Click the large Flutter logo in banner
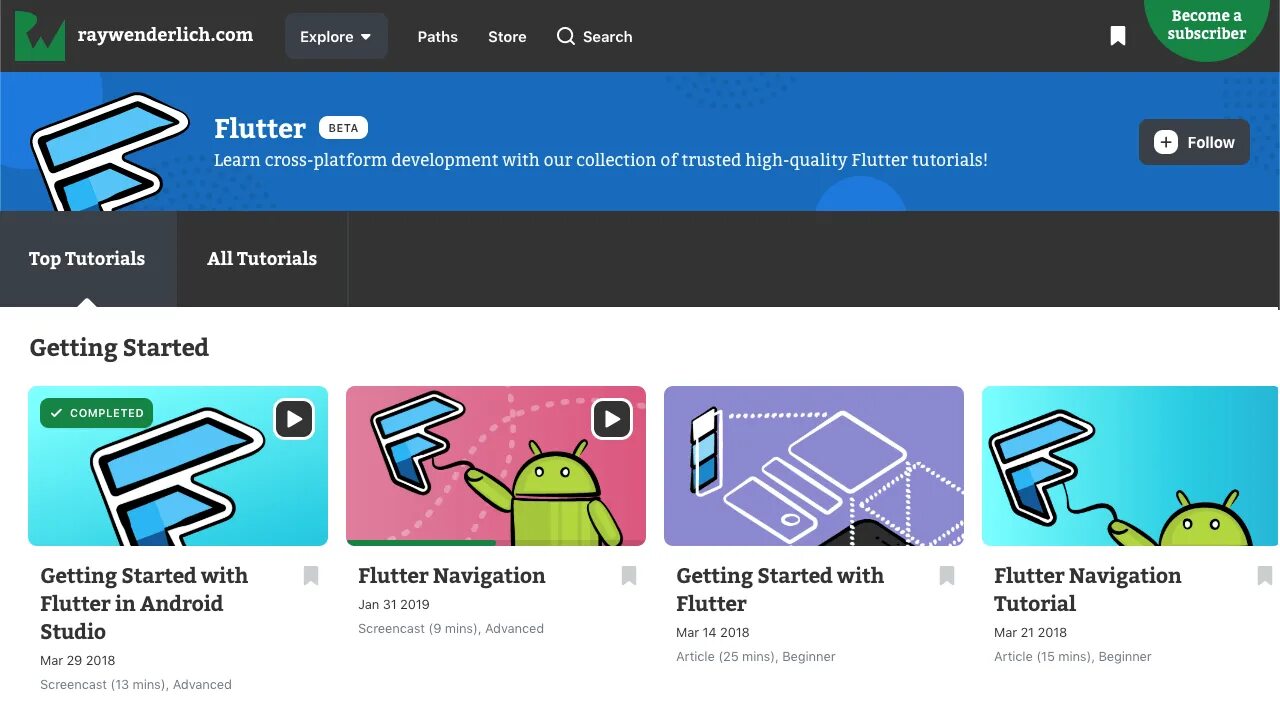 point(109,152)
